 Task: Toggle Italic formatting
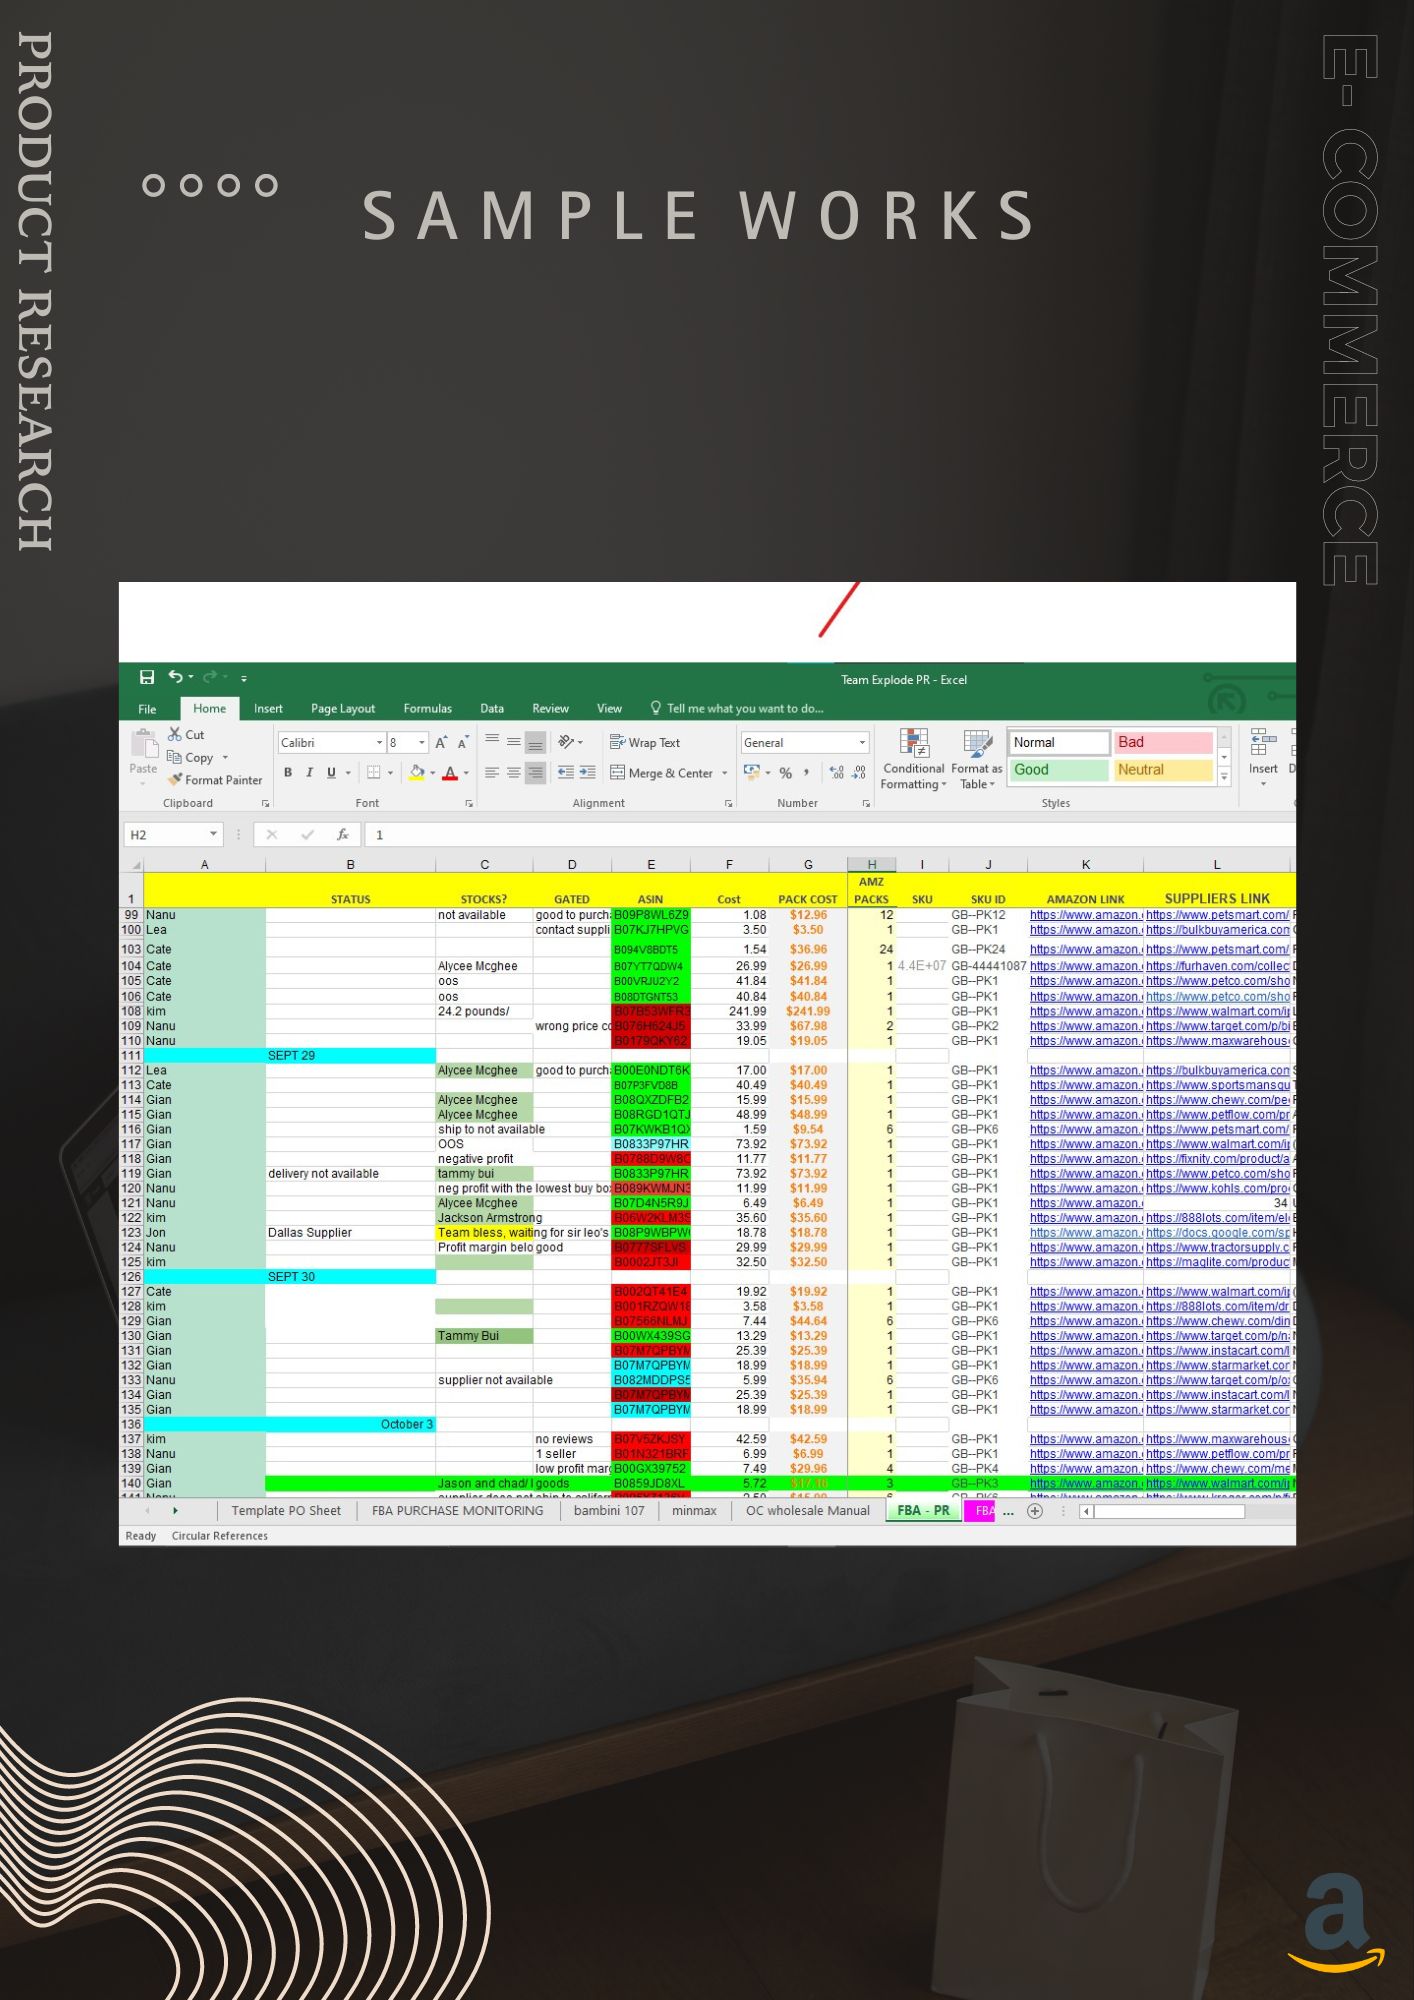click(x=310, y=773)
